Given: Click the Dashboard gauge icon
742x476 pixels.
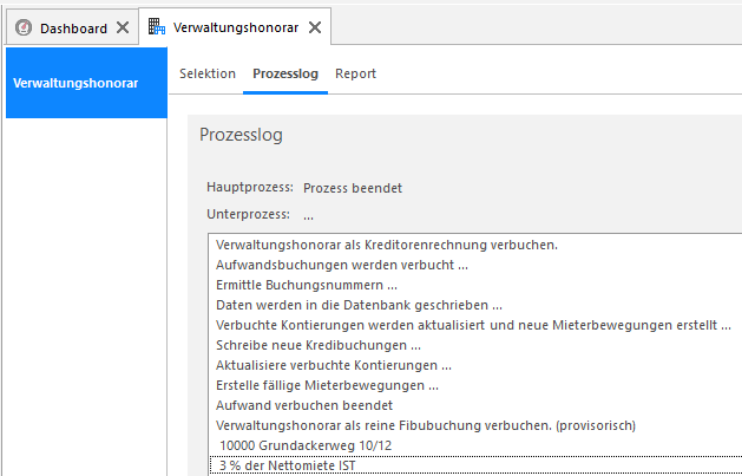Looking at the screenshot, I should tap(23, 28).
